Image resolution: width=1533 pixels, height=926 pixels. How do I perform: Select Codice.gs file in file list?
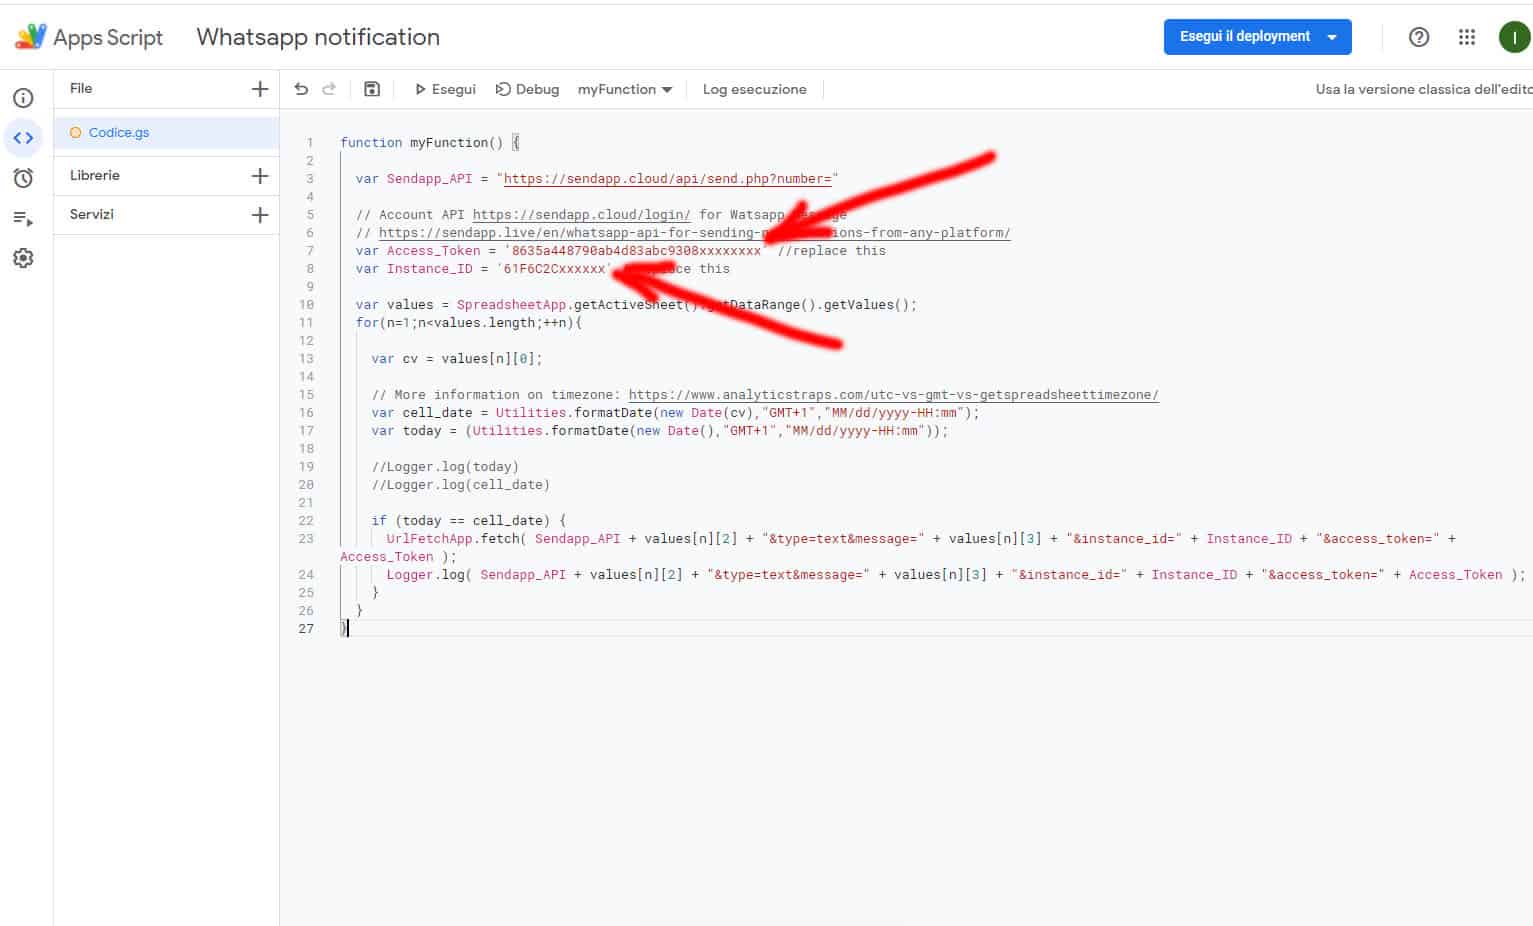pyautogui.click(x=118, y=132)
